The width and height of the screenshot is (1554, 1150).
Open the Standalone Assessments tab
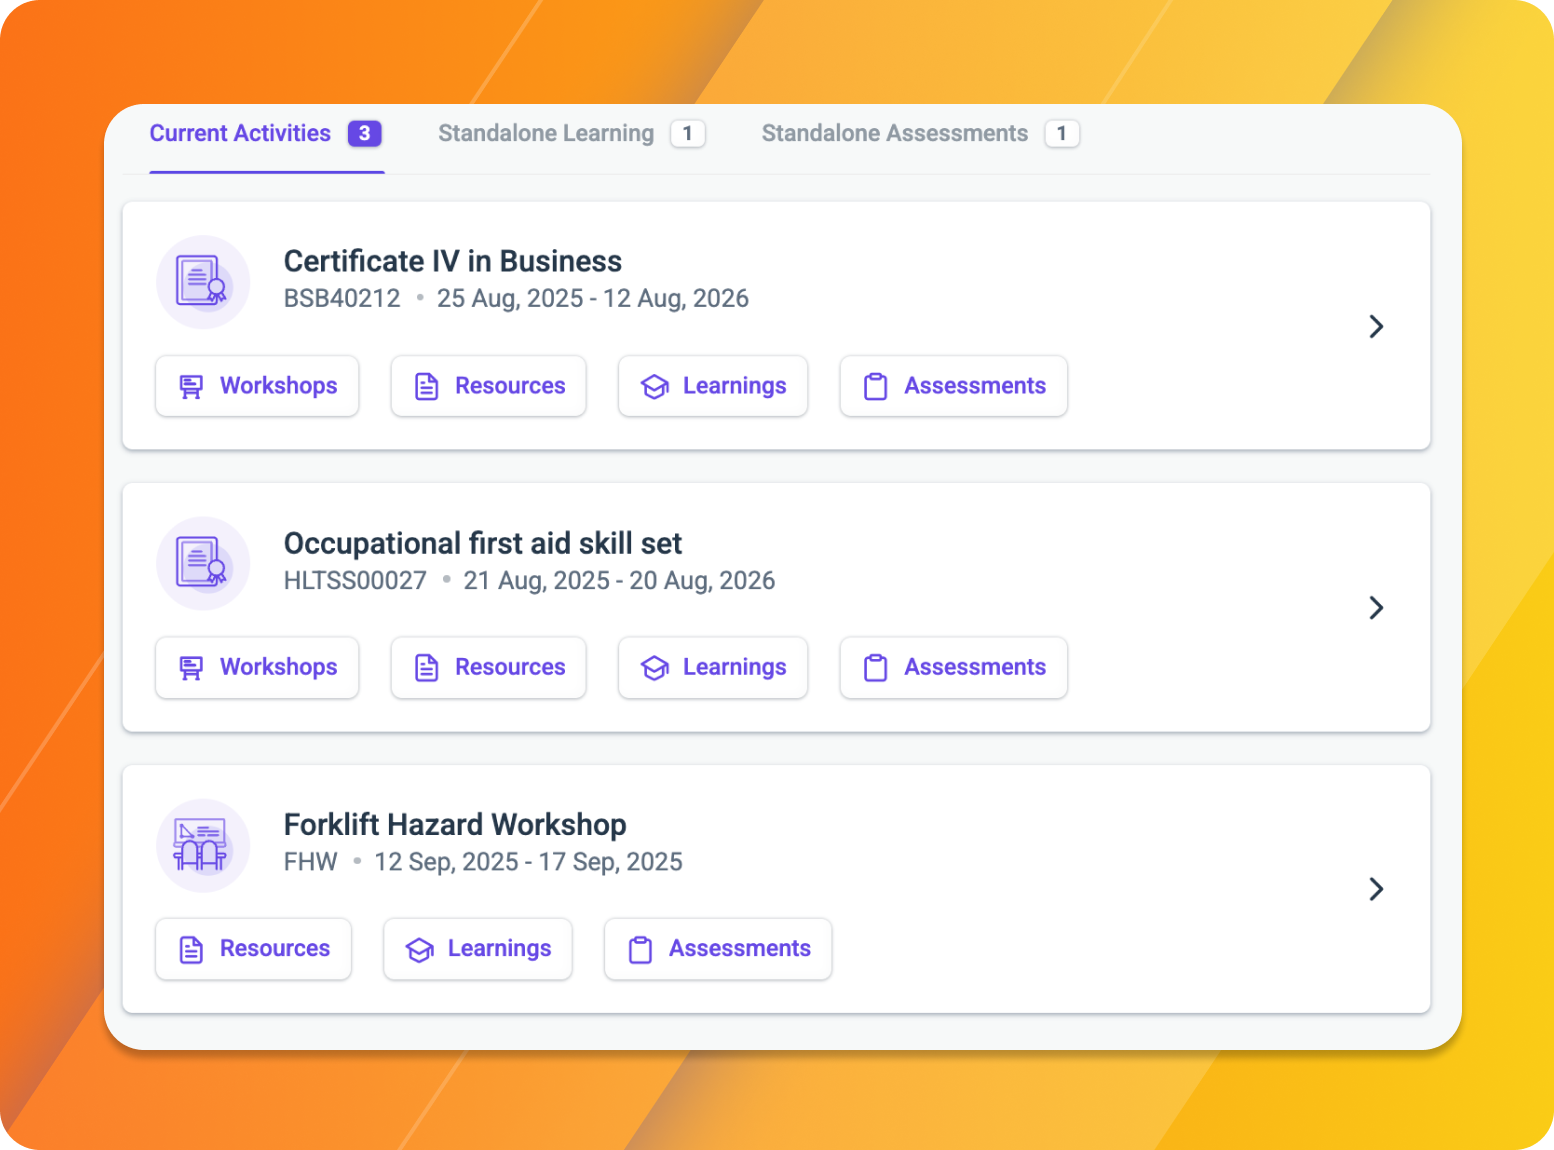click(920, 134)
